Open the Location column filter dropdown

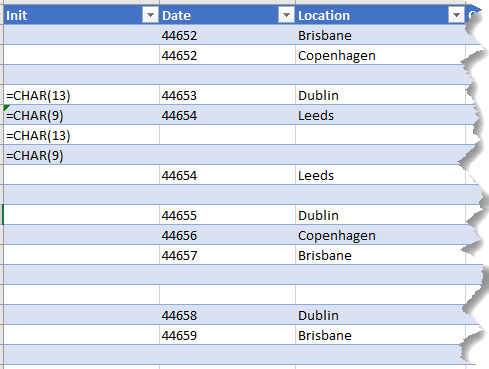456,15
